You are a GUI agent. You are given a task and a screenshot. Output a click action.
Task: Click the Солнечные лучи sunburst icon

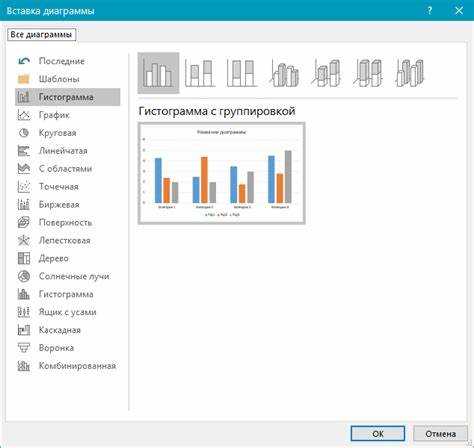pos(24,276)
